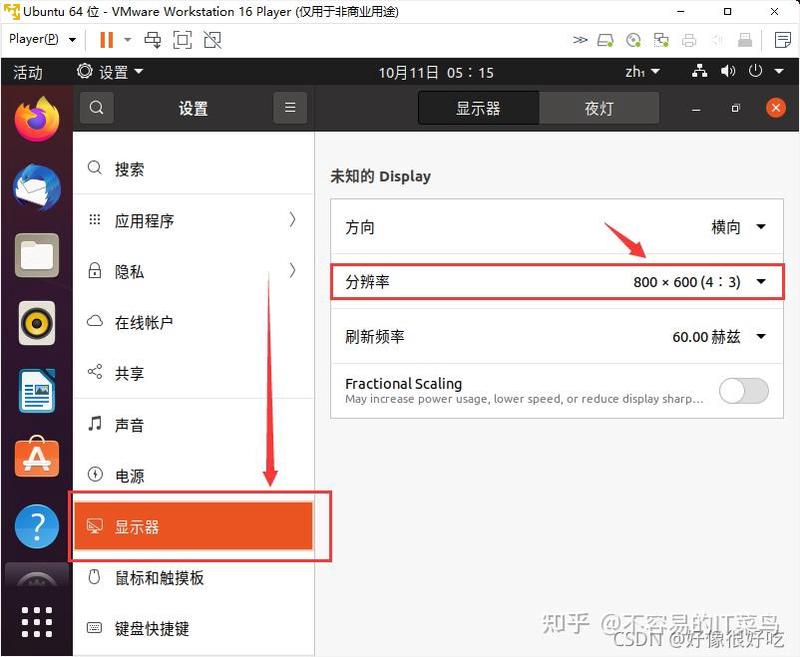Select 鼠标和触摸板 in settings sidebar
800x657 pixels.
(x=194, y=577)
